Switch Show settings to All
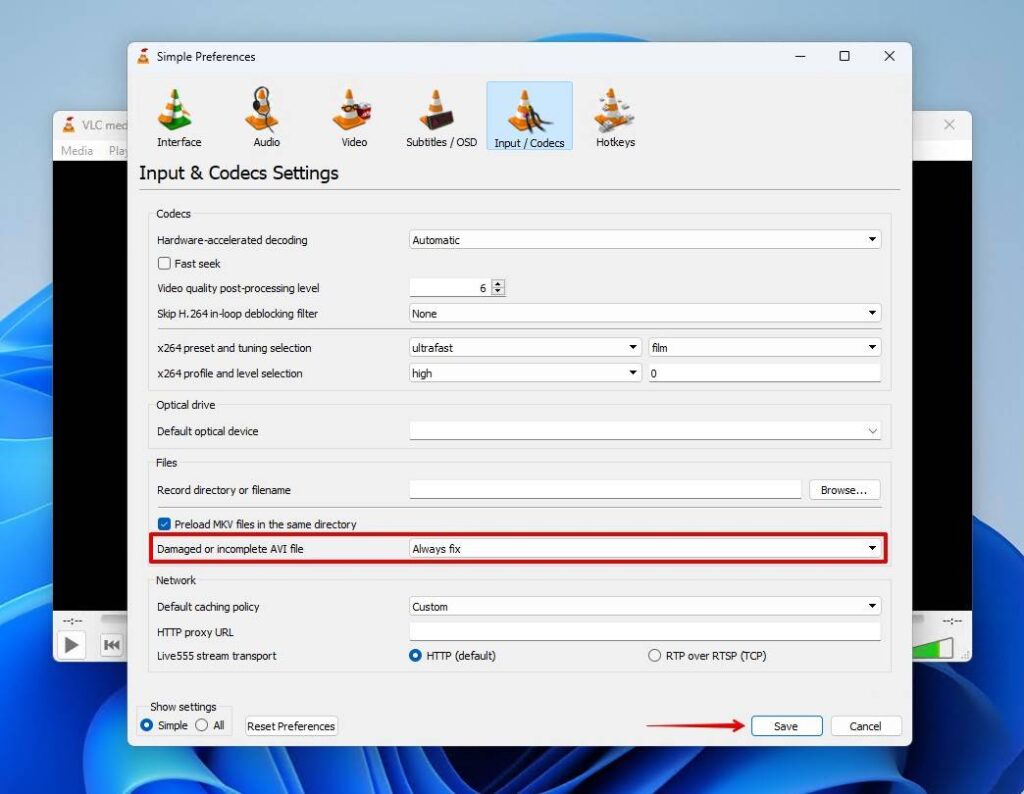 pyautogui.click(x=203, y=725)
